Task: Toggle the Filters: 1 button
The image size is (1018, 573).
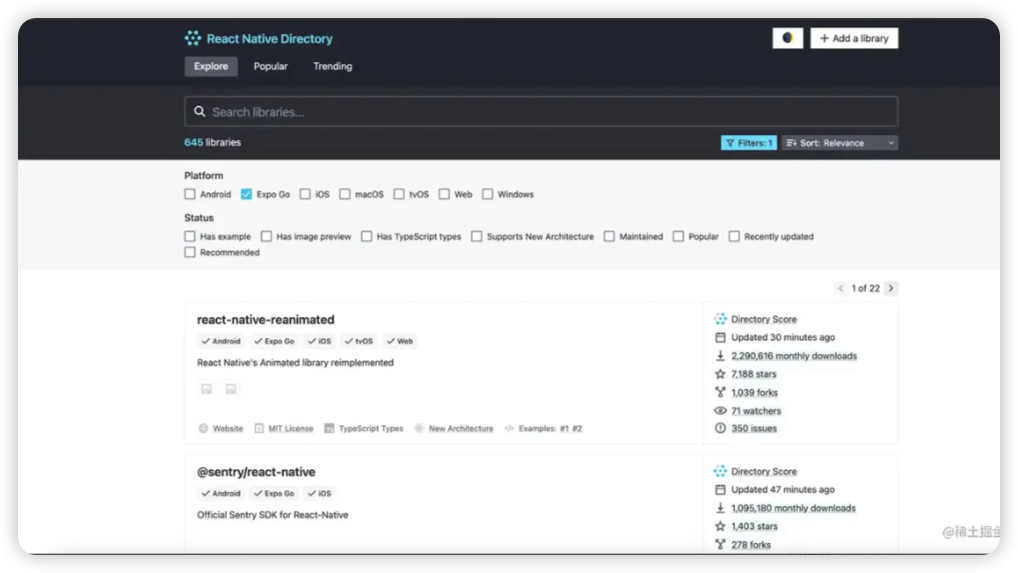Action: [x=749, y=143]
